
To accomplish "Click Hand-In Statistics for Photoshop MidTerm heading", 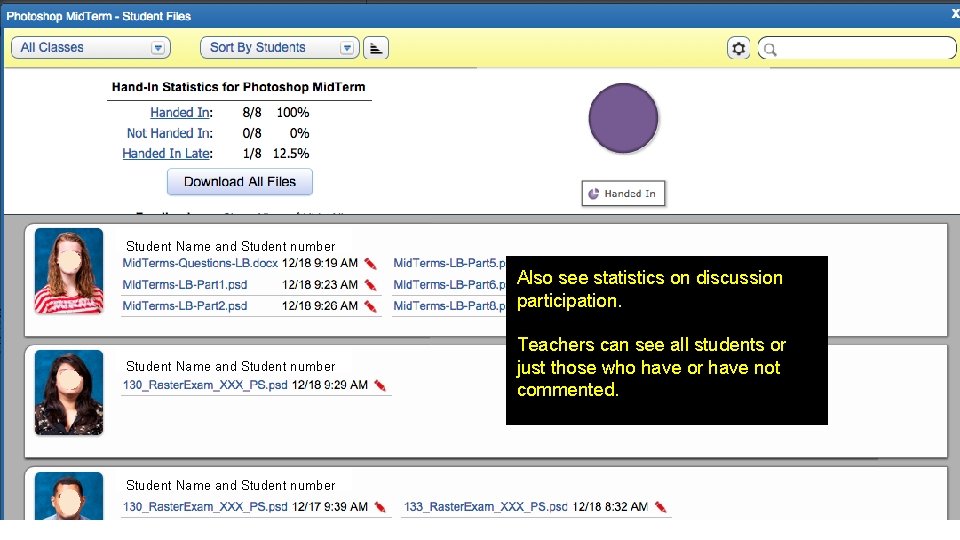I will point(239,87).
